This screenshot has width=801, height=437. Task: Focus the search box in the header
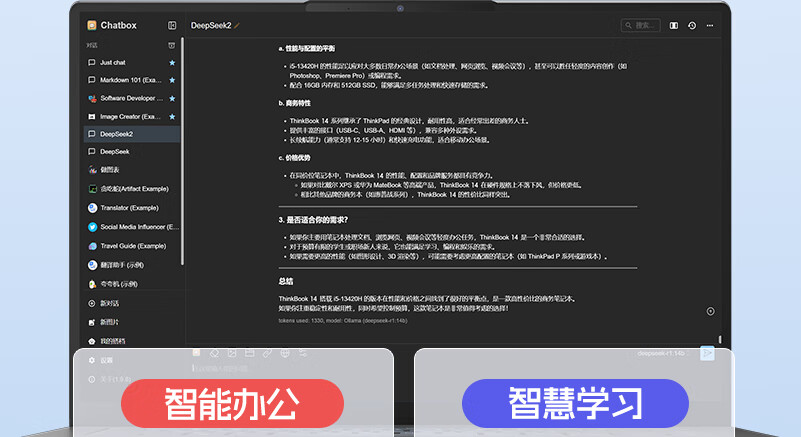[641, 25]
